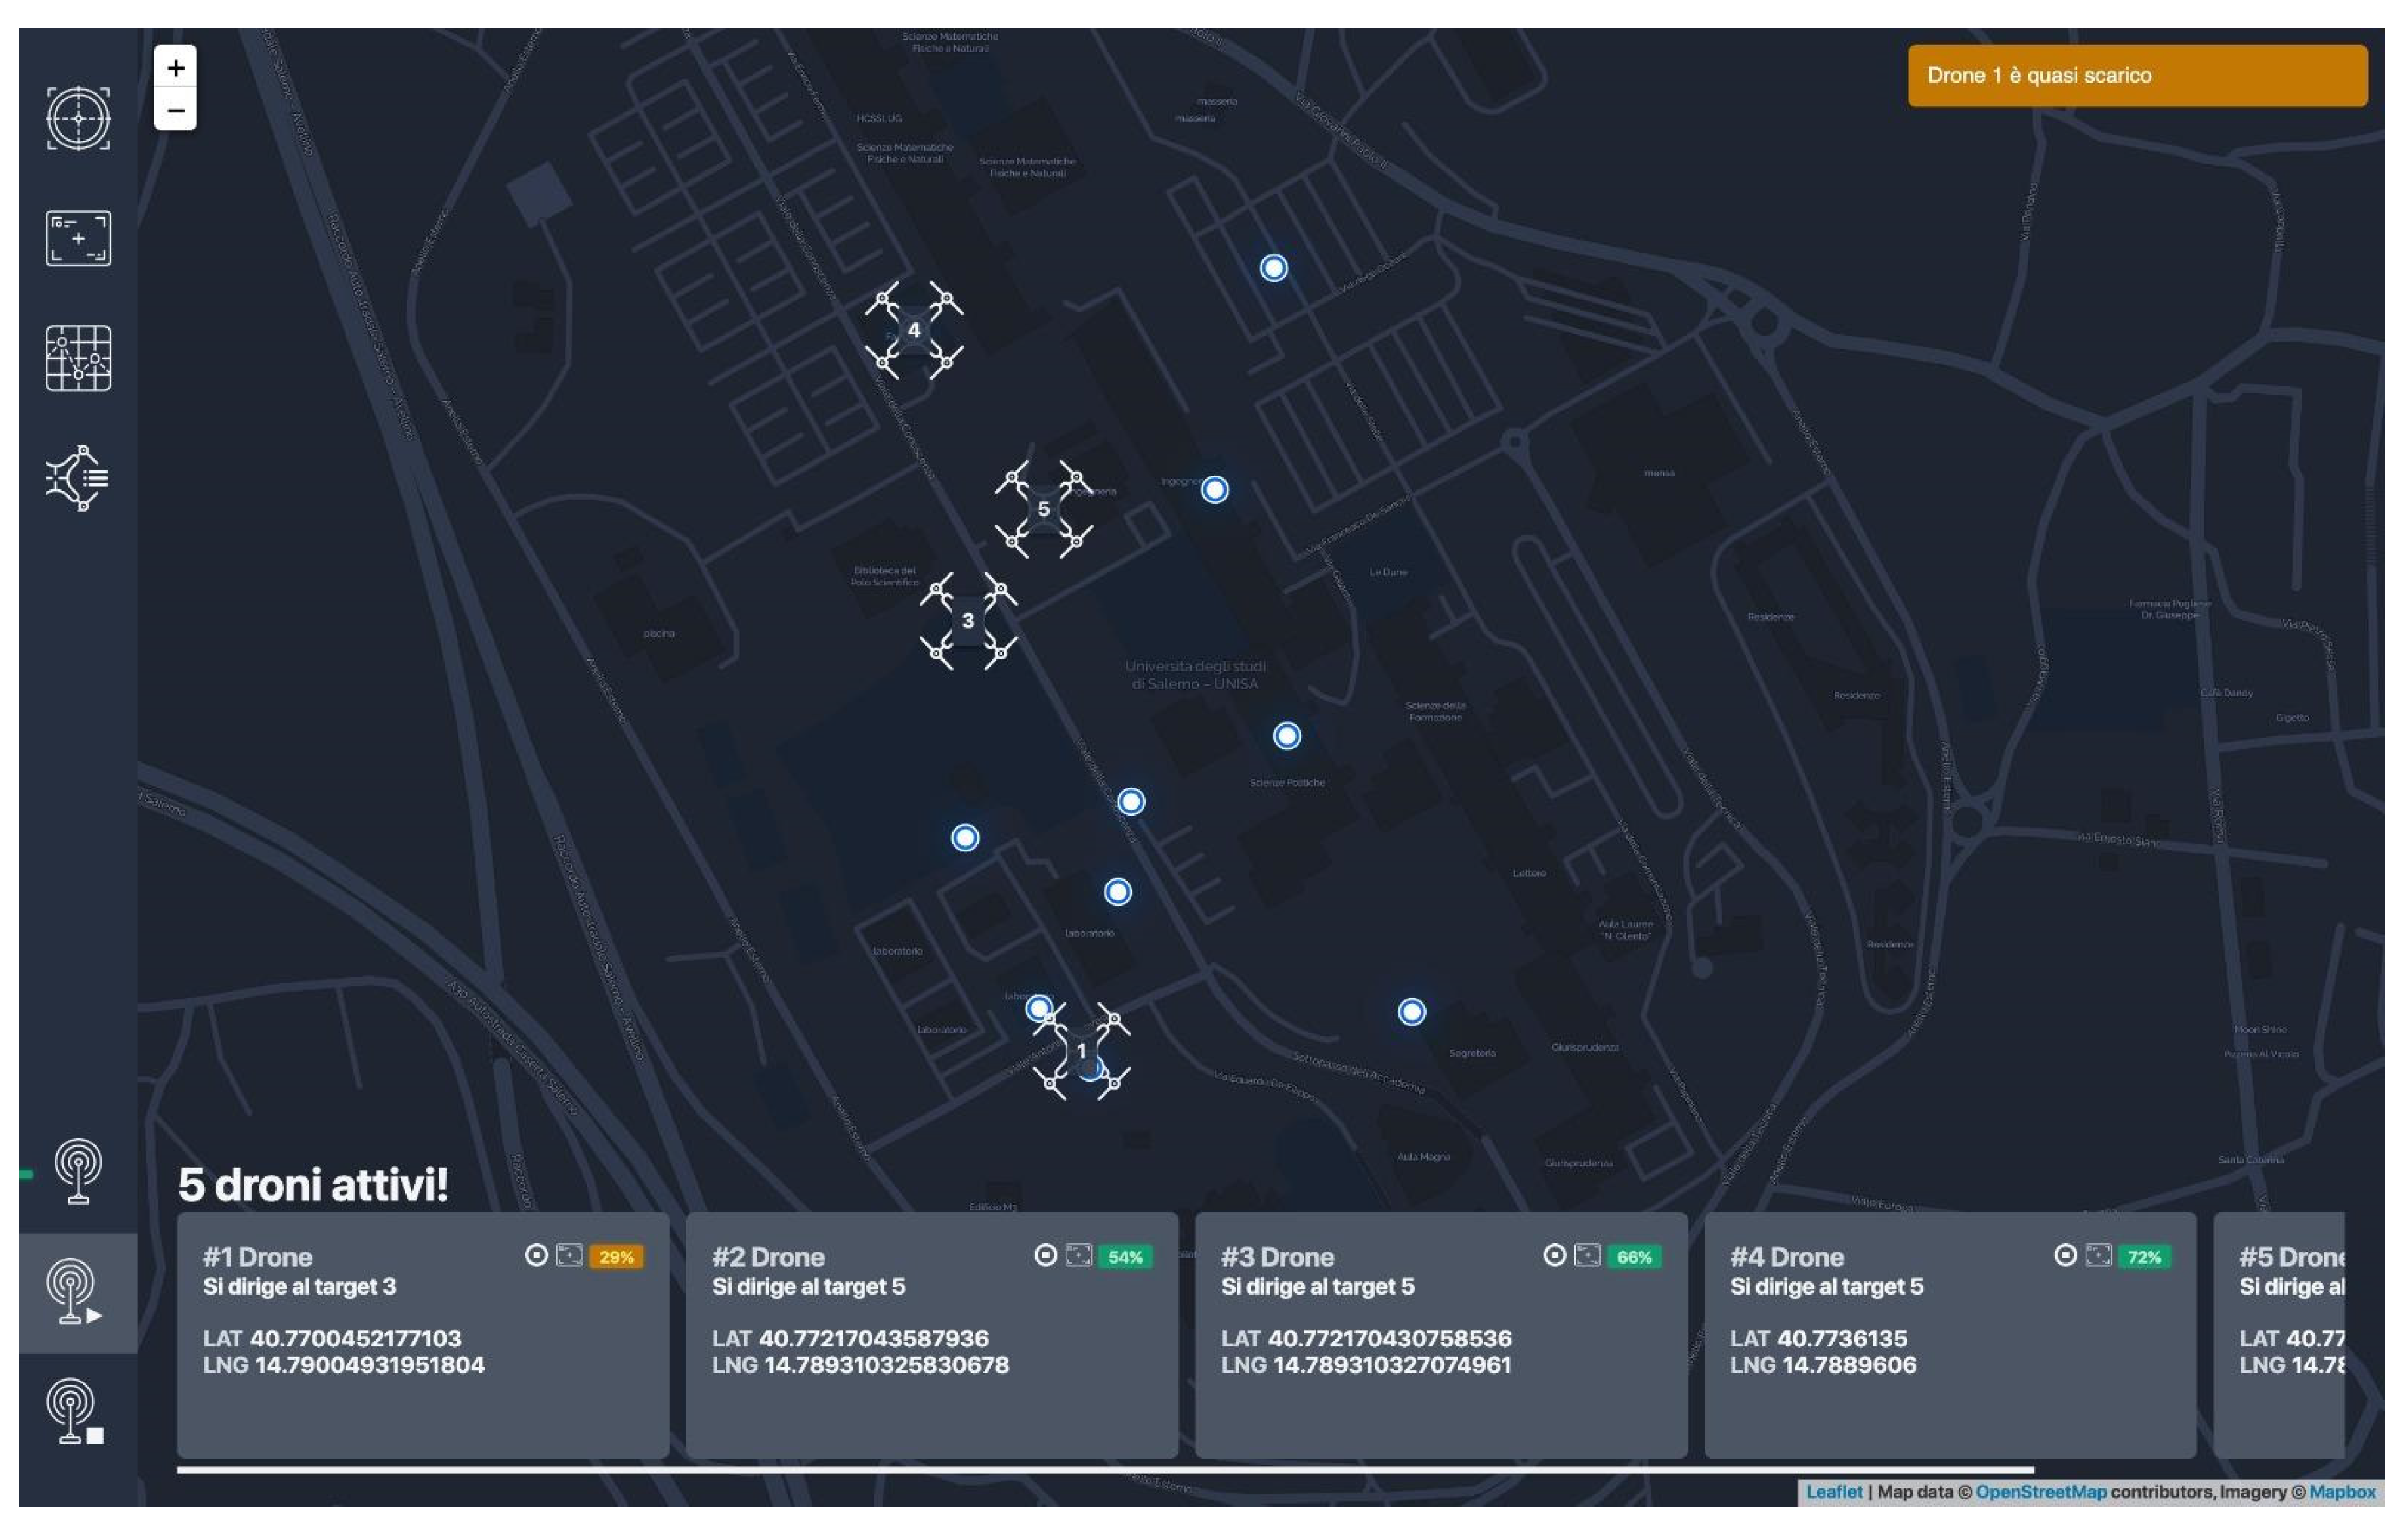Viewport: 2408px width, 1531px height.
Task: Click the circular target crosshair sidebar icon
Action: point(78,119)
